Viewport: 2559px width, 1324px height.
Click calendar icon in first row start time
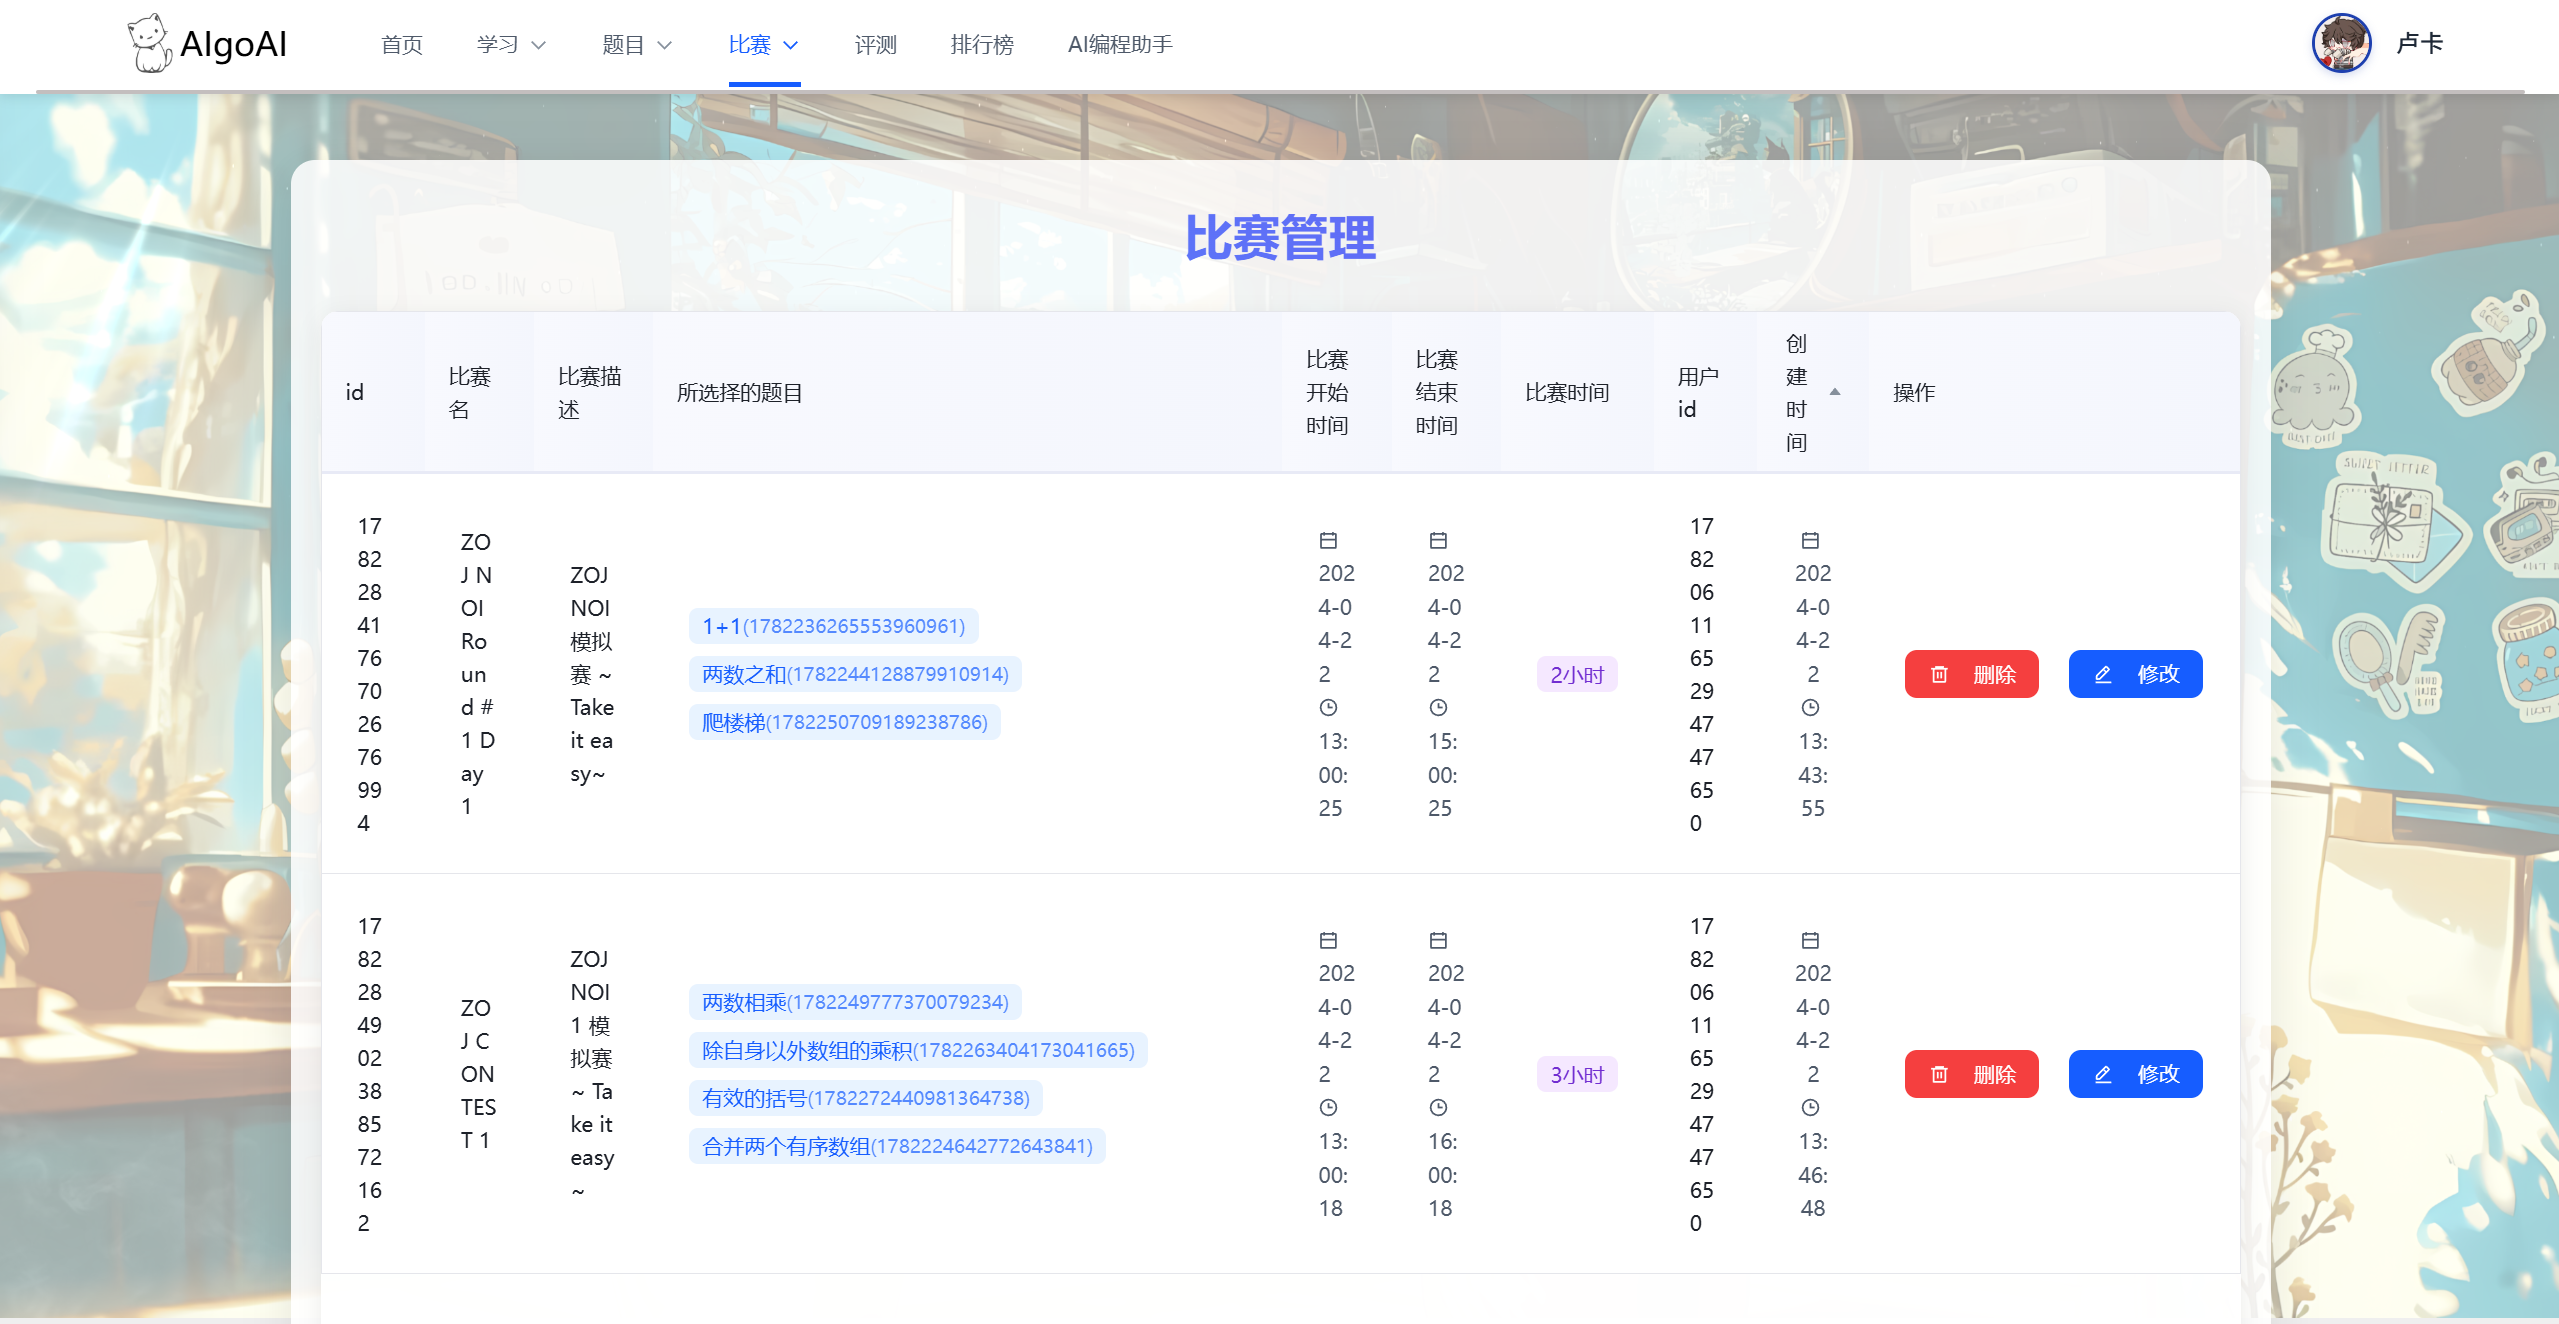tap(1328, 541)
